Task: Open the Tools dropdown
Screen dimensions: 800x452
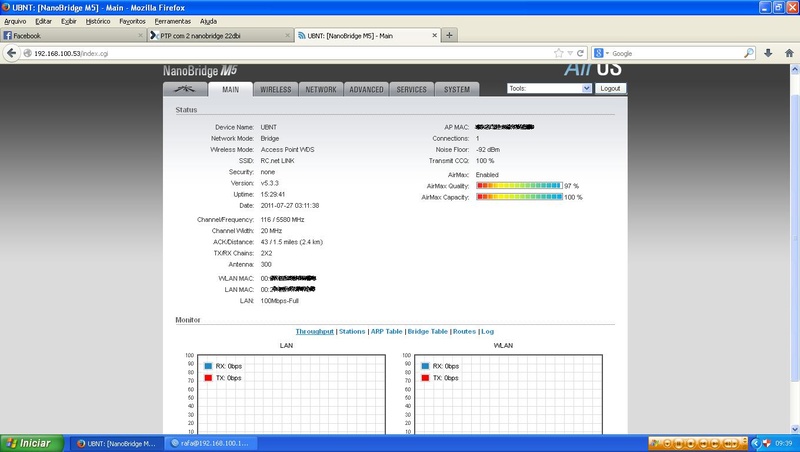Action: [x=549, y=88]
